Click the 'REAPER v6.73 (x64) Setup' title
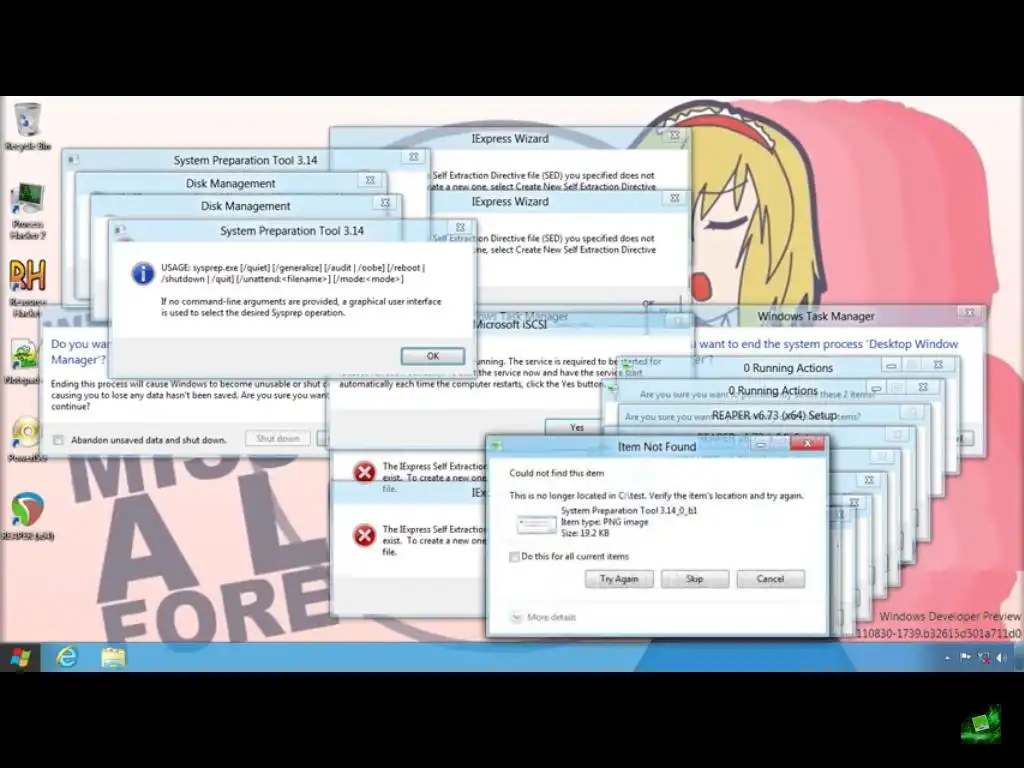The width and height of the screenshot is (1024, 768). [775, 415]
